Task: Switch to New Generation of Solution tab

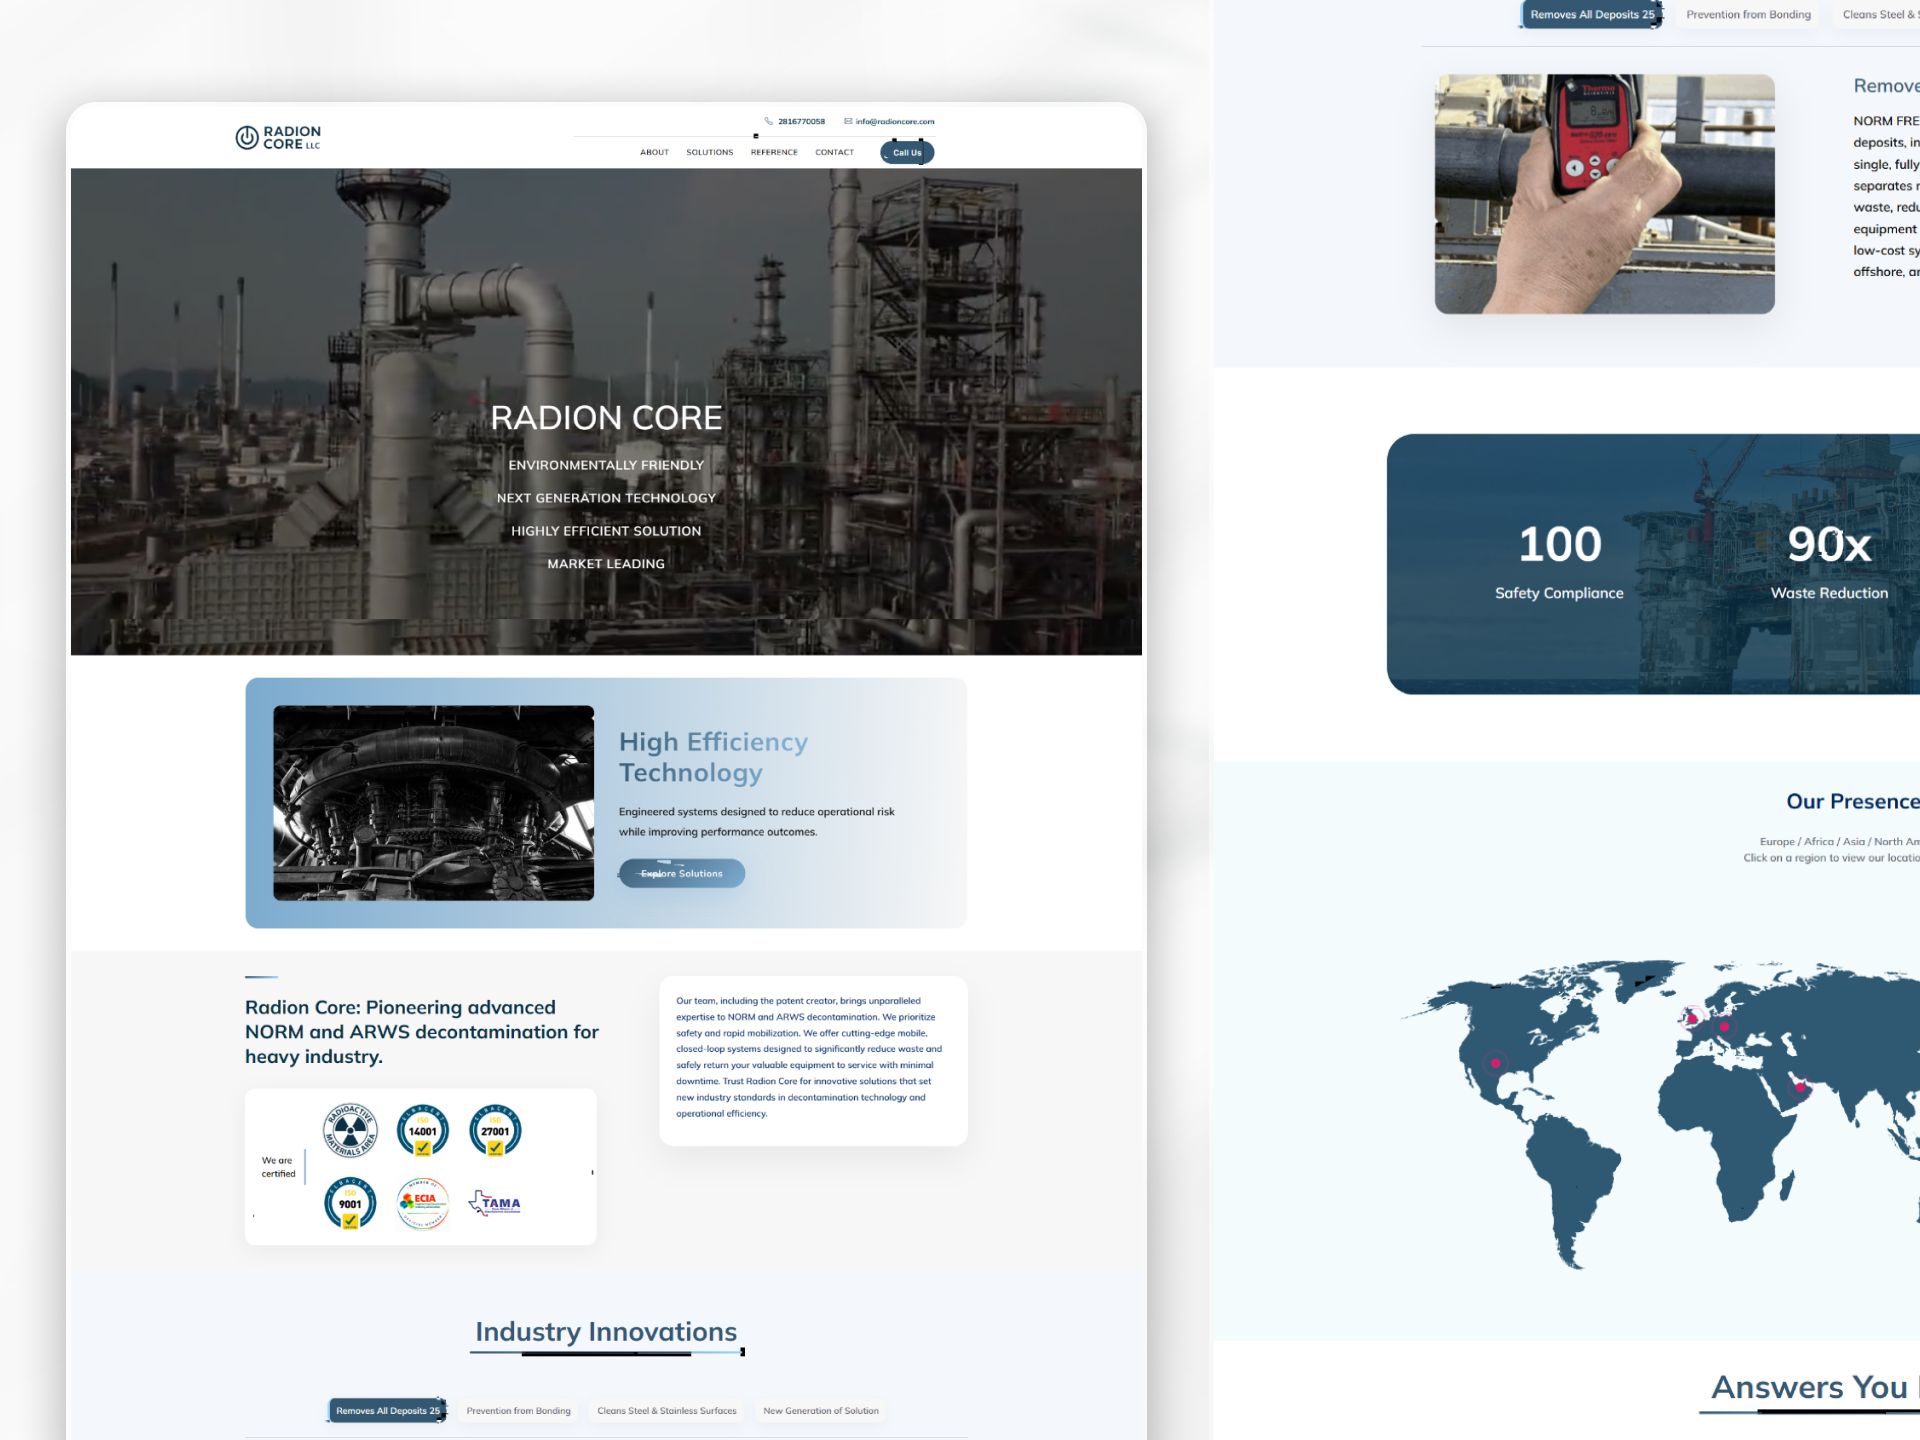Action: pyautogui.click(x=820, y=1411)
